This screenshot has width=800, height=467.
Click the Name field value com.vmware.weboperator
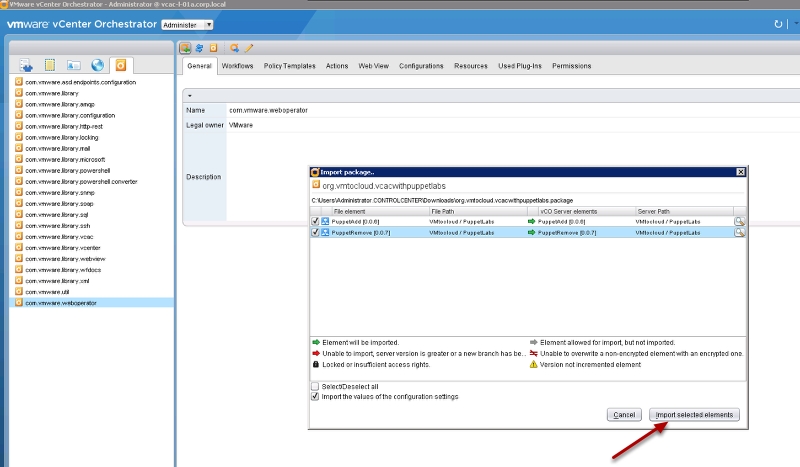point(268,110)
